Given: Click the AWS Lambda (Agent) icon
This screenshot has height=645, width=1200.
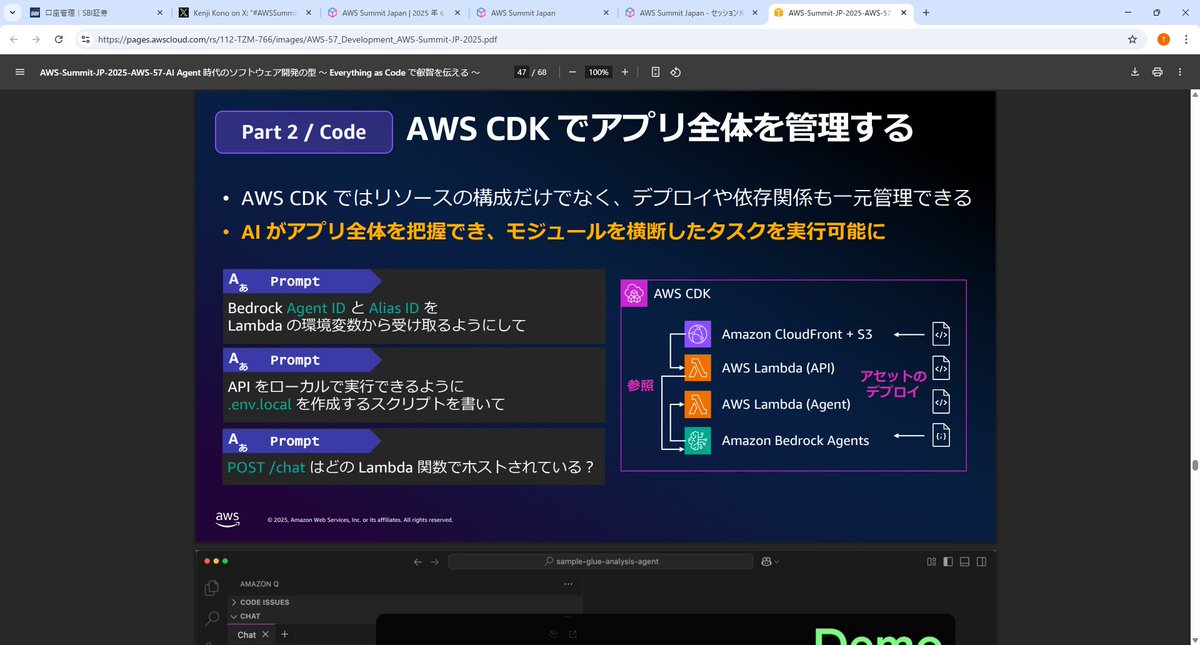Looking at the screenshot, I should (x=697, y=404).
